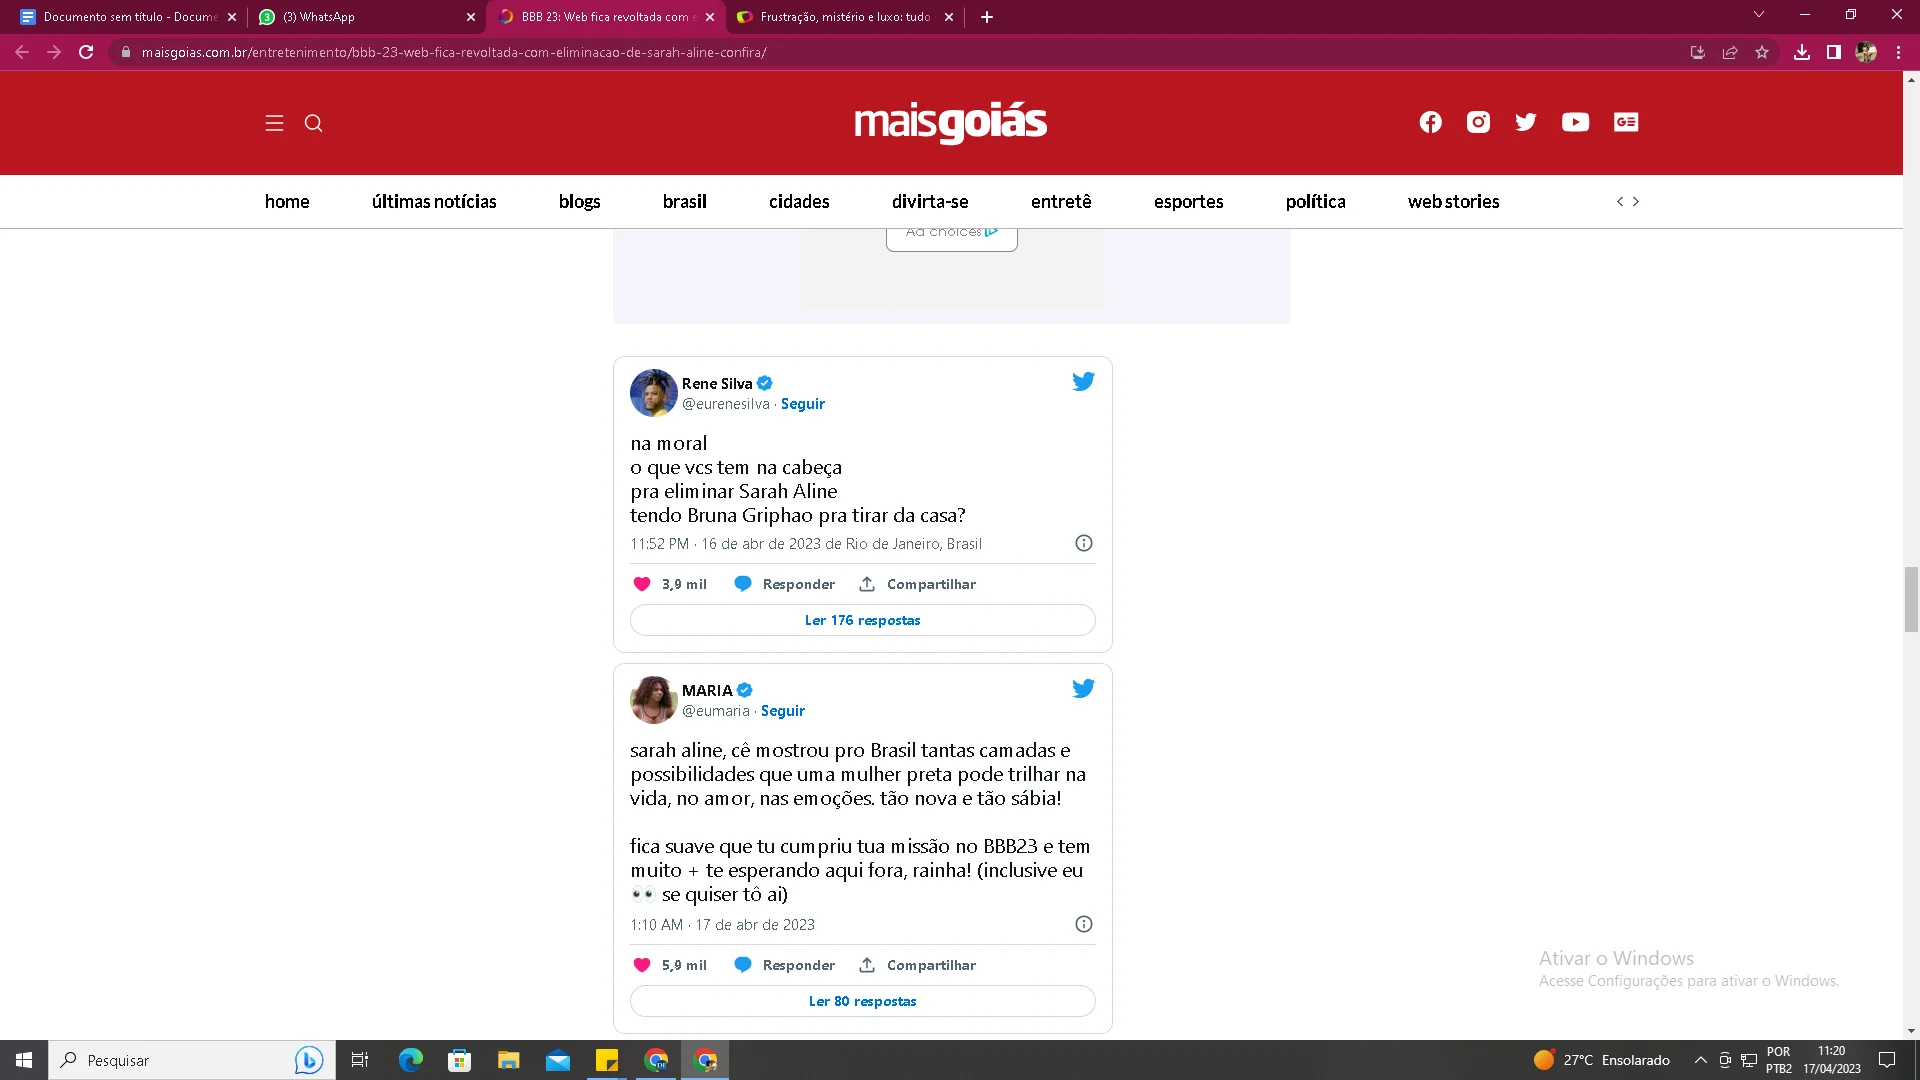Go back in browser history
This screenshot has height=1080, width=1920.
click(22, 52)
